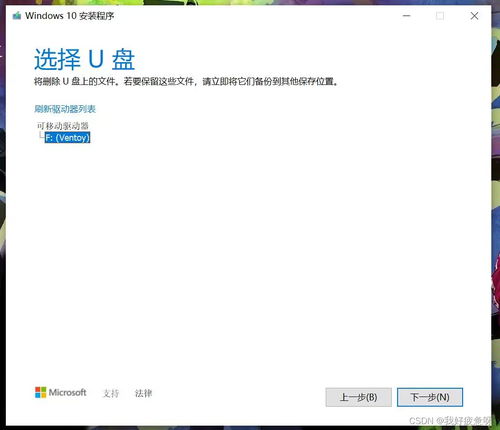Go back with the 上一步(B) button
This screenshot has height=430, width=500.
359,397
